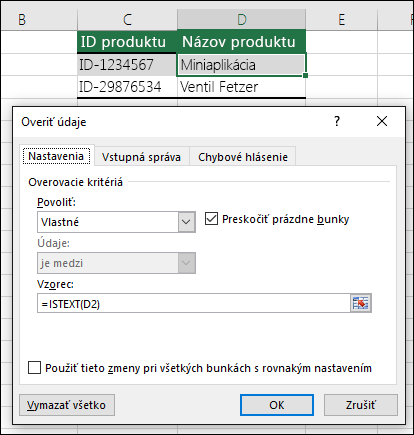414x435 pixels.
Task: Select column C header
Action: coord(127,20)
